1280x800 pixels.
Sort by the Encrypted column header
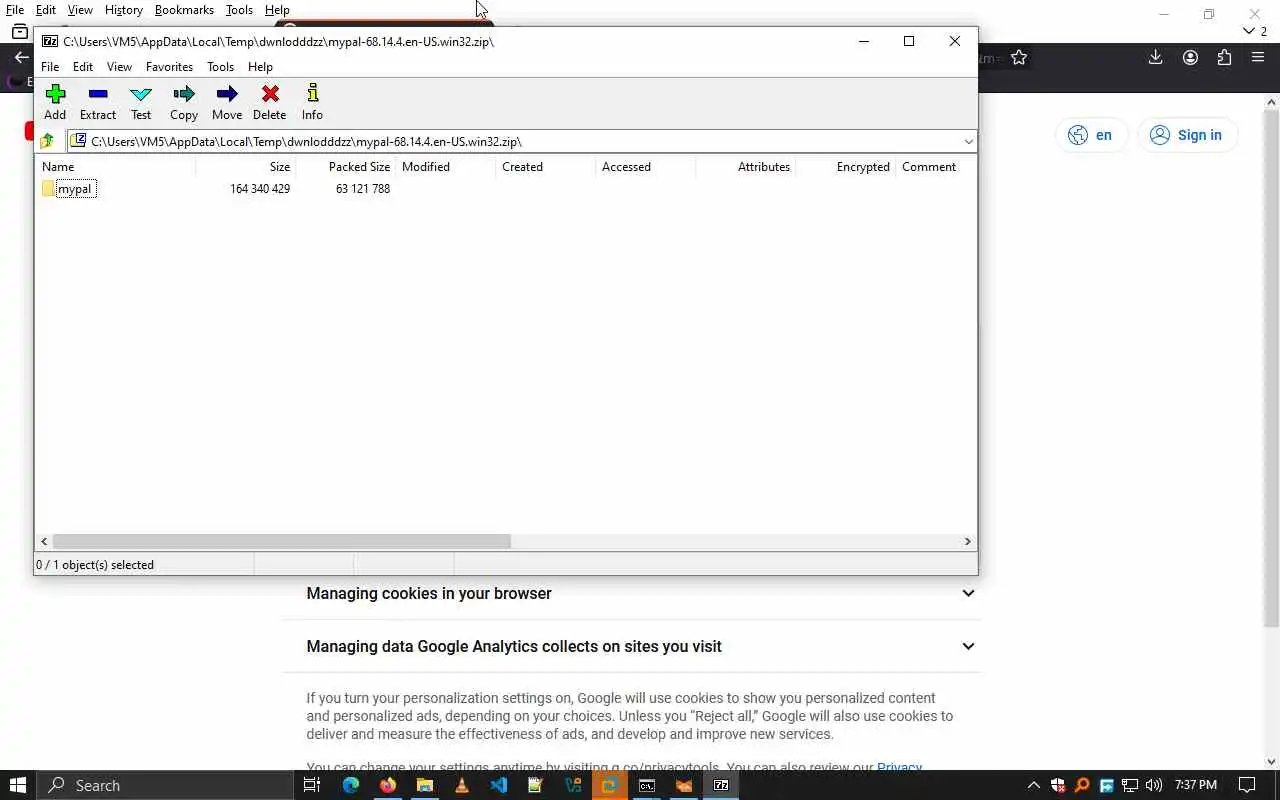[x=845, y=167]
